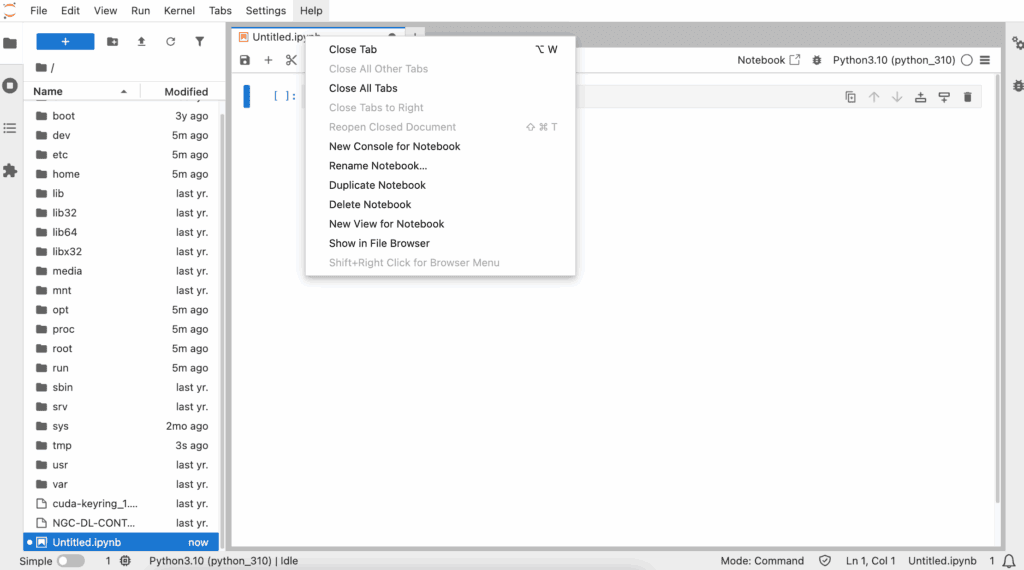Sort files by the Modified column
This screenshot has width=1024, height=570.
pyautogui.click(x=186, y=92)
